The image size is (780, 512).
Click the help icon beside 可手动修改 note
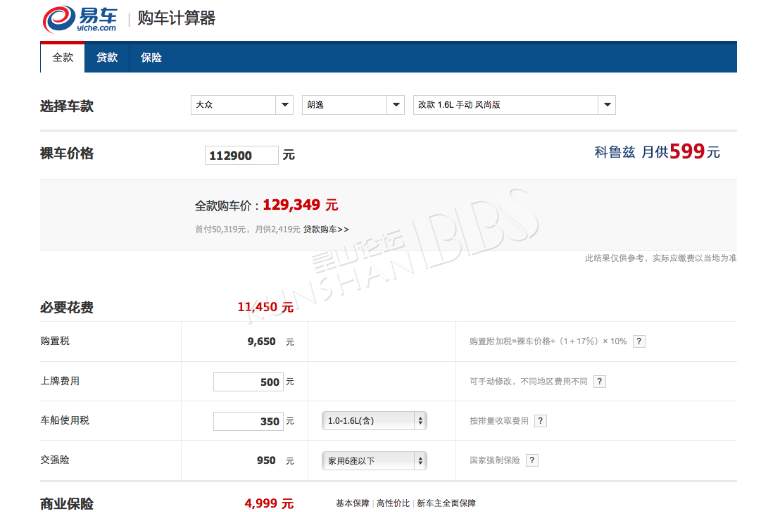(x=599, y=382)
